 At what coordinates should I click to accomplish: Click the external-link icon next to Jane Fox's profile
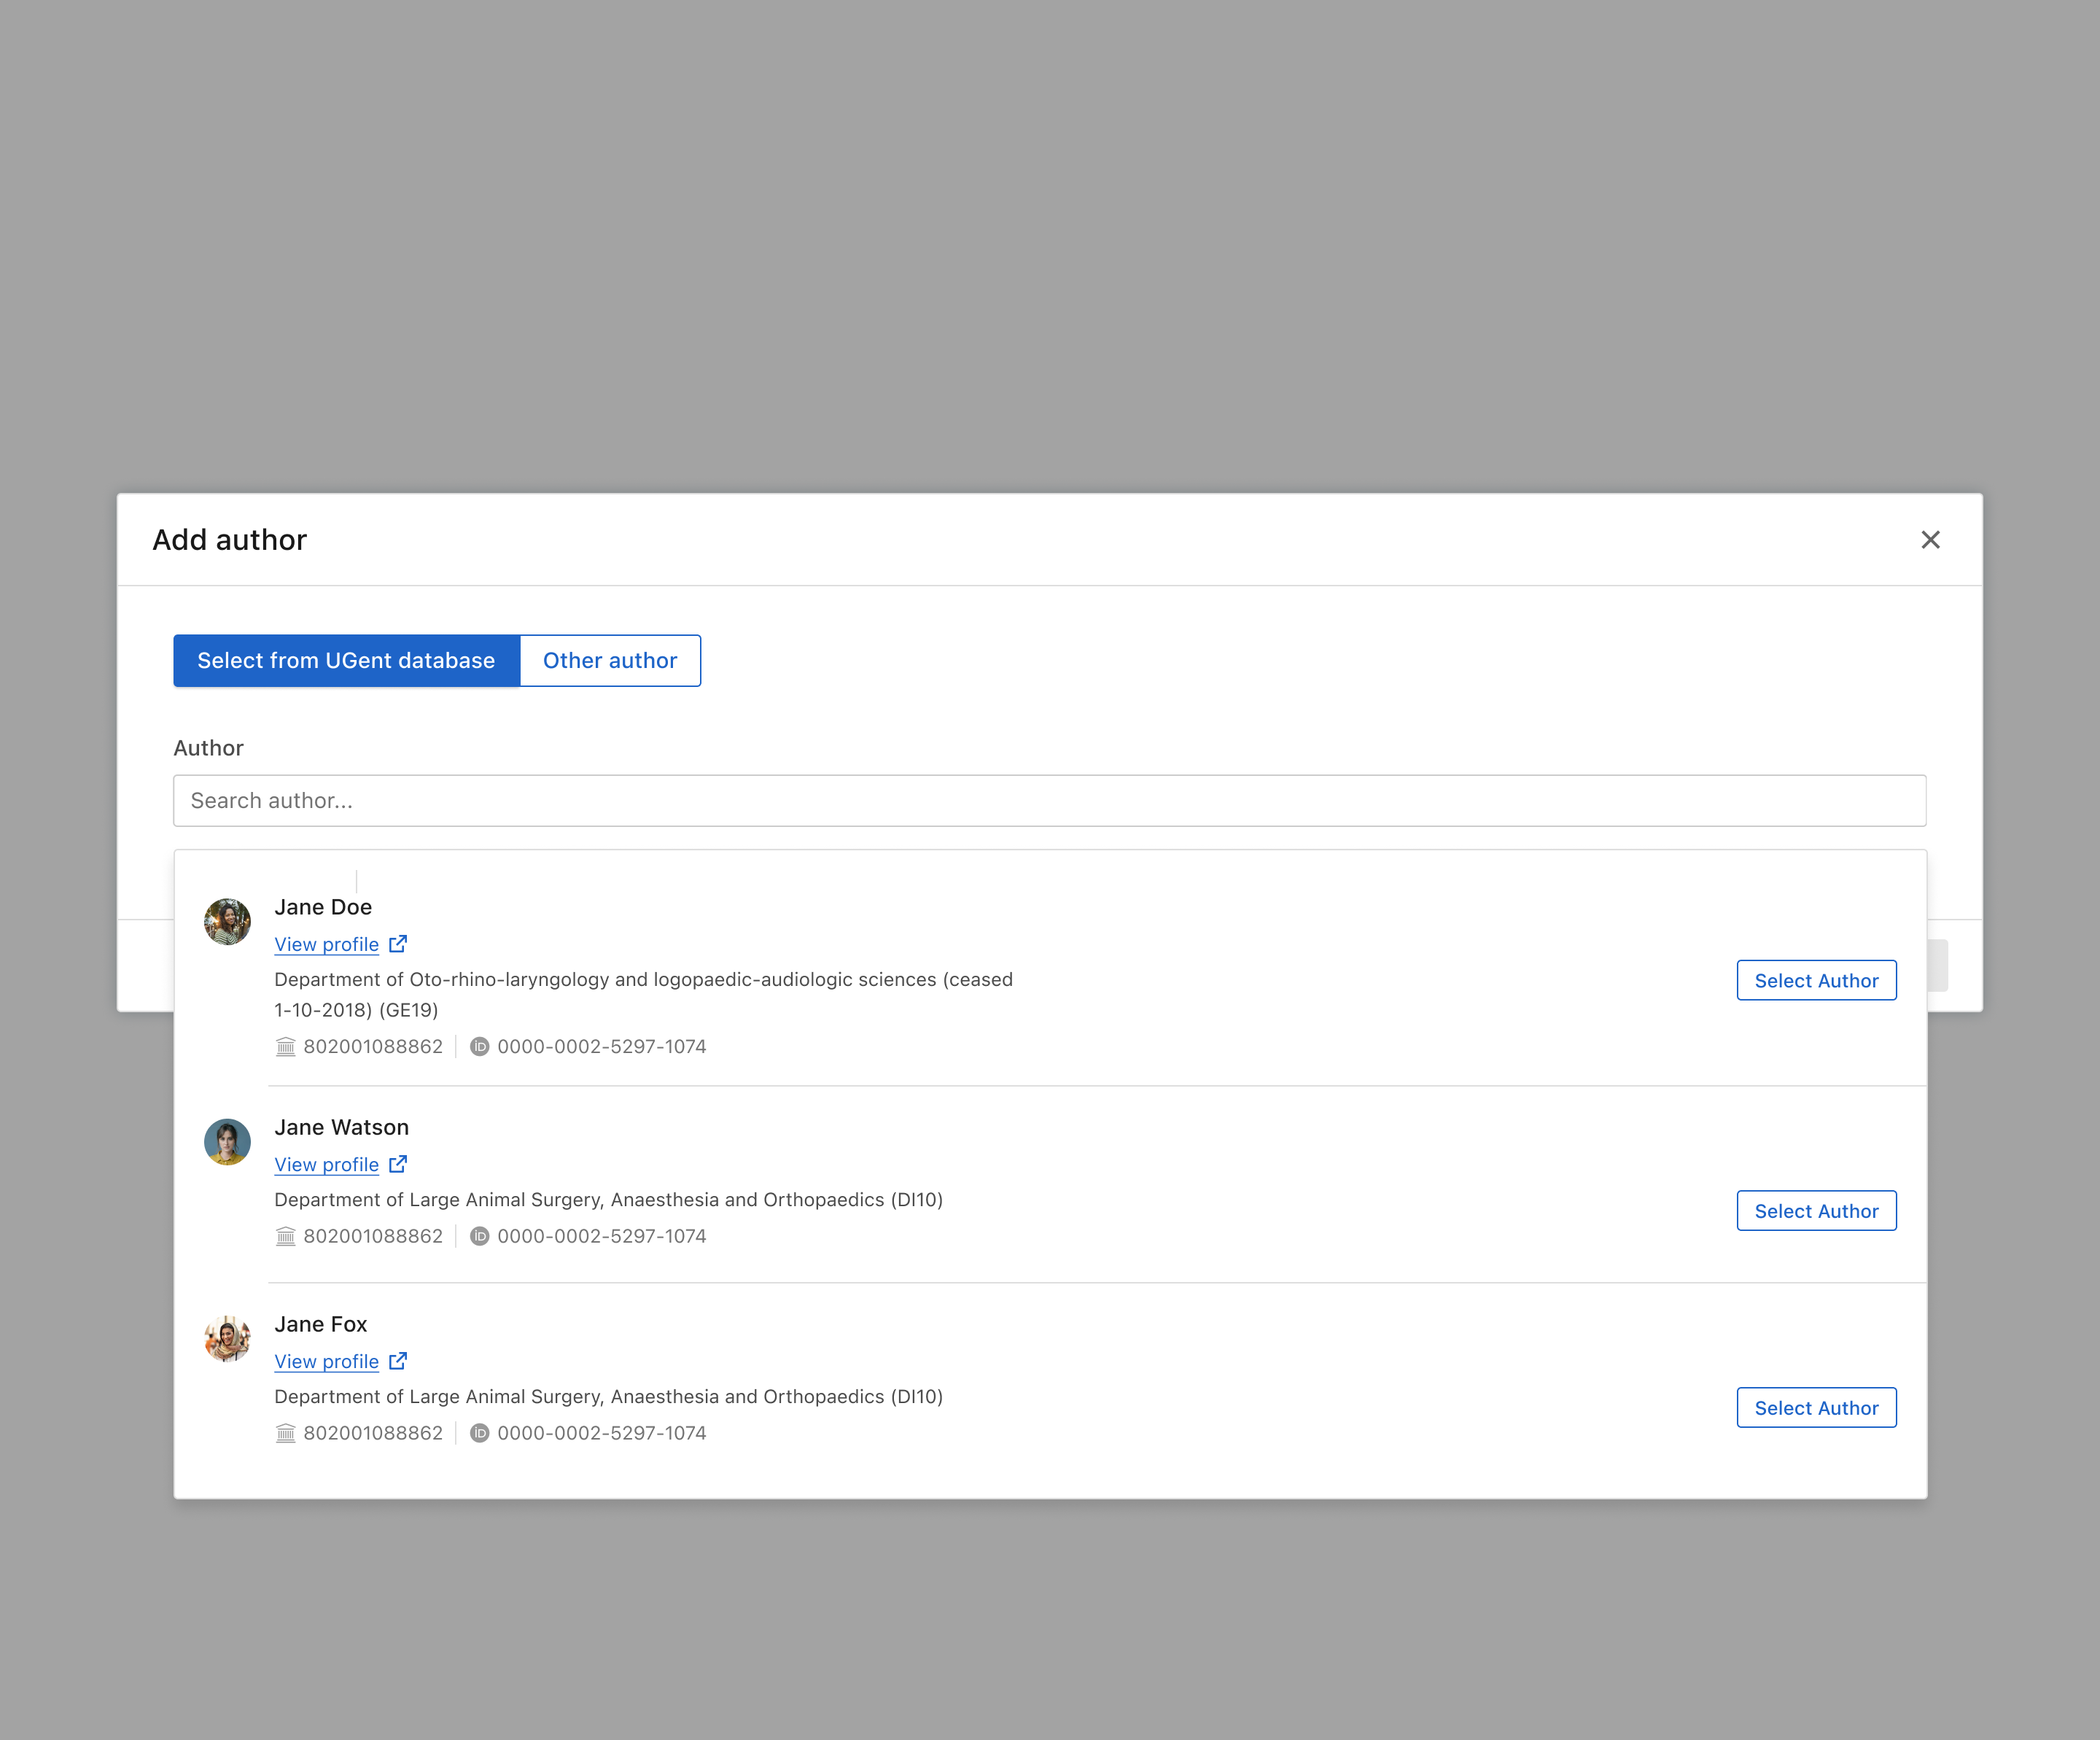click(x=399, y=1361)
